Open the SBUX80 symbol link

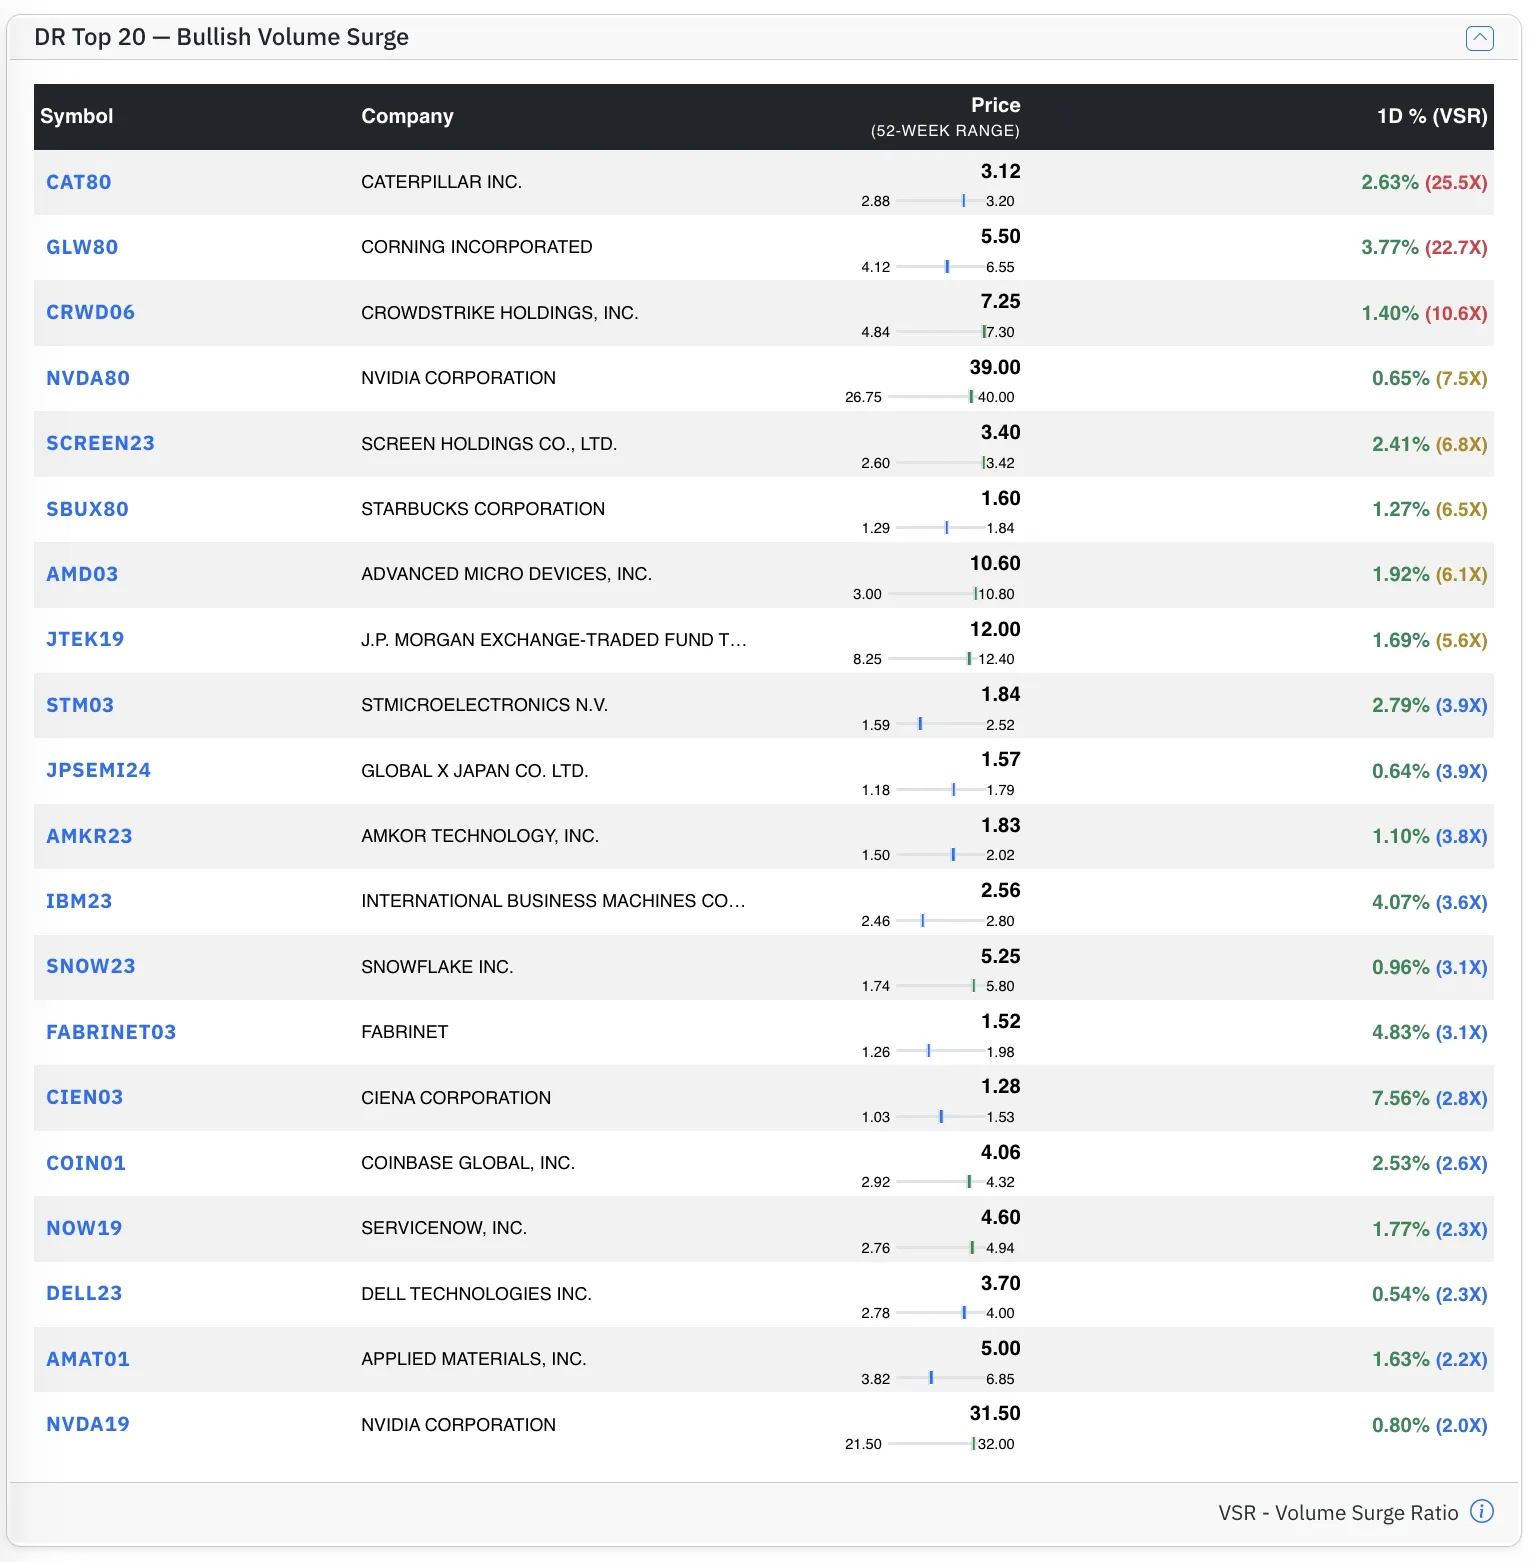point(87,509)
